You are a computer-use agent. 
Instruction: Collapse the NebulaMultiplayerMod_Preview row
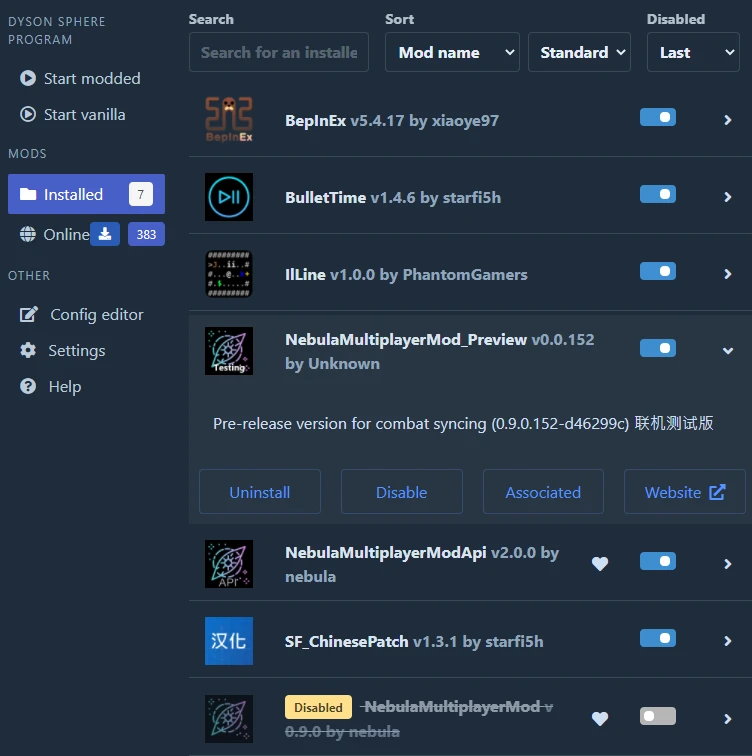point(728,351)
